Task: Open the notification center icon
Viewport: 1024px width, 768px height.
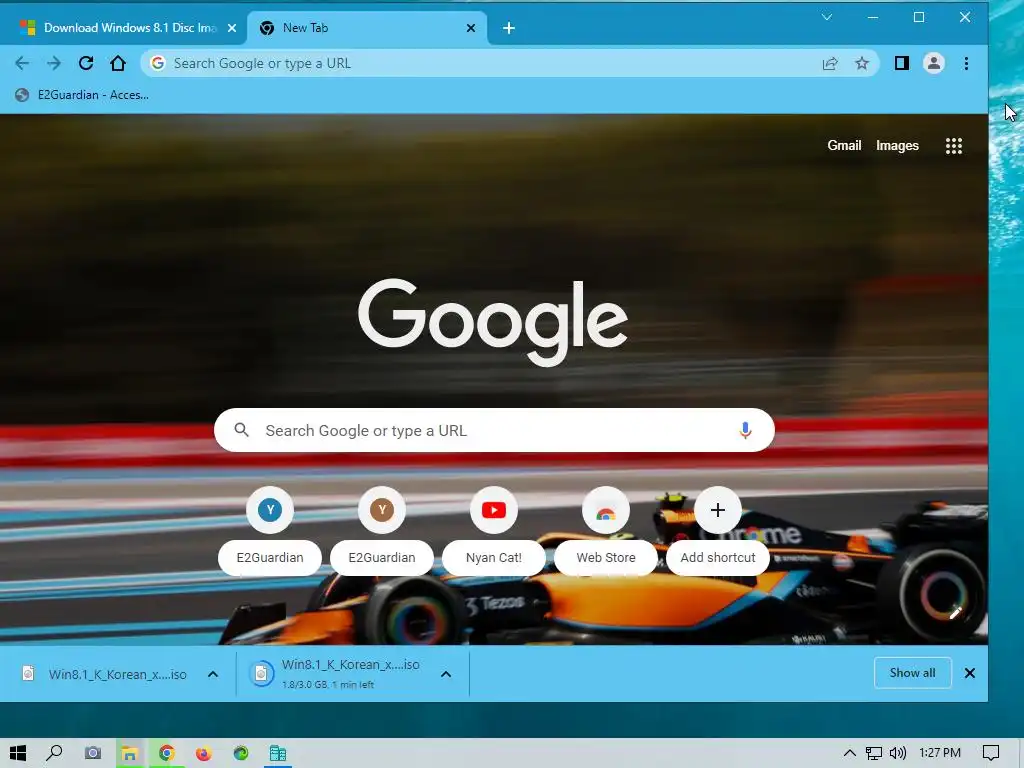Action: tap(991, 753)
